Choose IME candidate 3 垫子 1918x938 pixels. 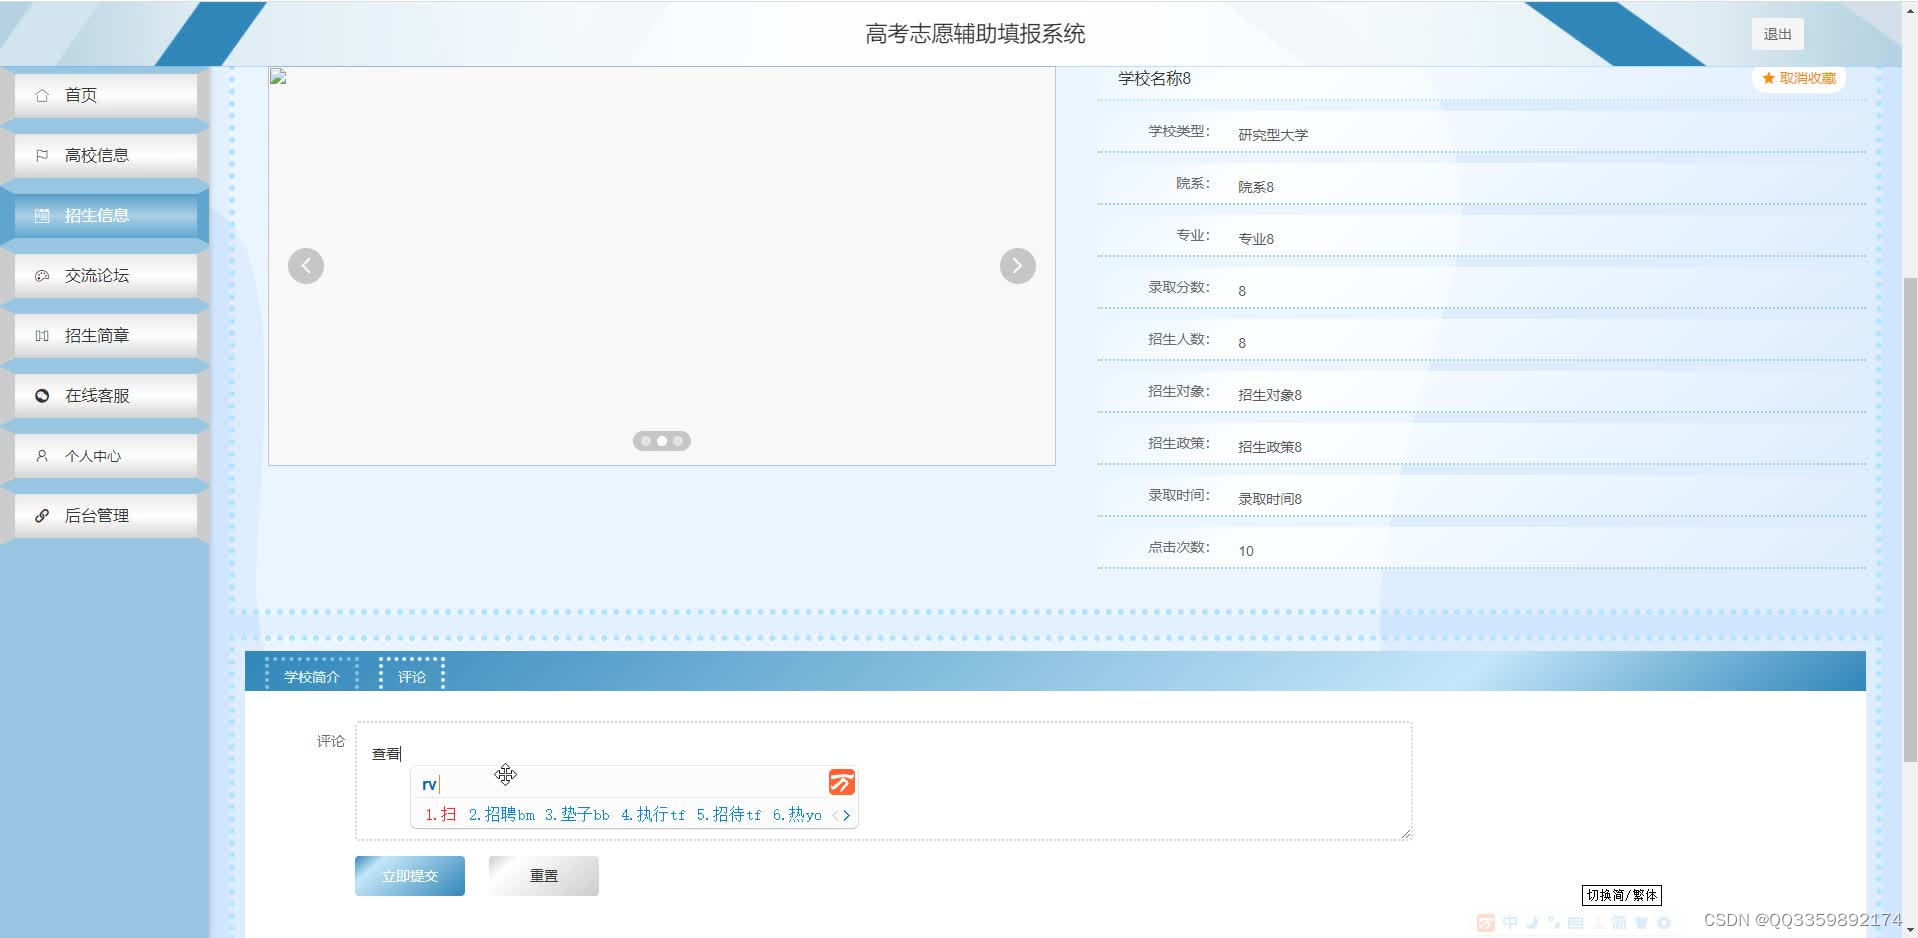tap(577, 815)
